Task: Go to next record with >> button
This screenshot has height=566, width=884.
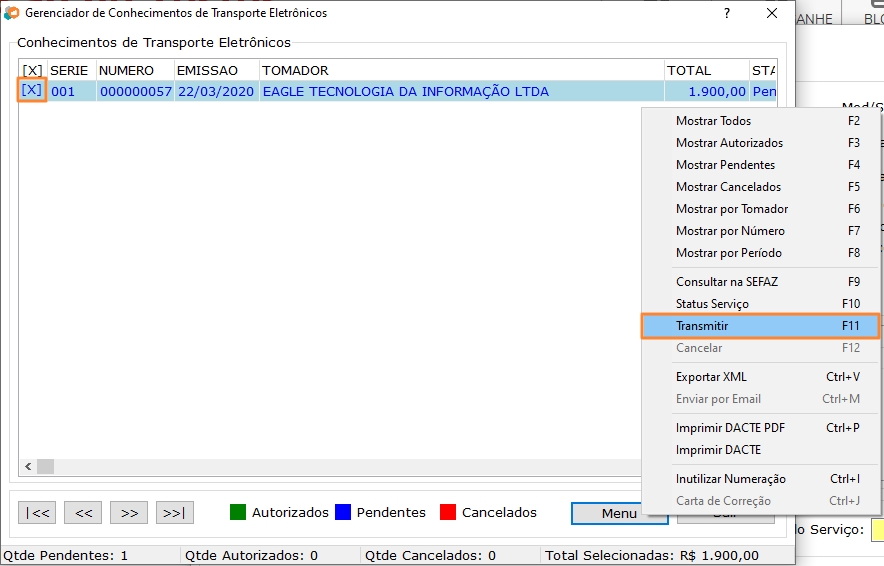Action: (129, 513)
